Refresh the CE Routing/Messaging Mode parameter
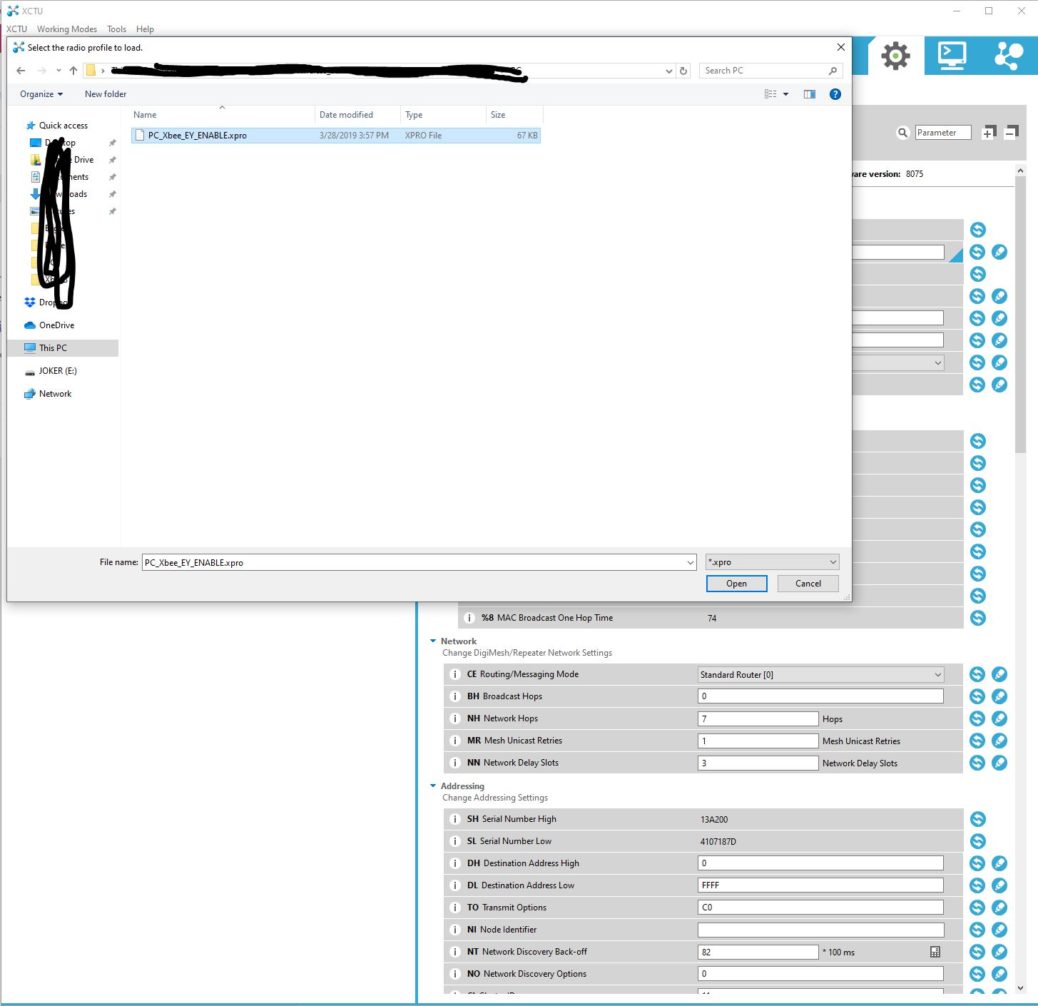 tap(977, 674)
